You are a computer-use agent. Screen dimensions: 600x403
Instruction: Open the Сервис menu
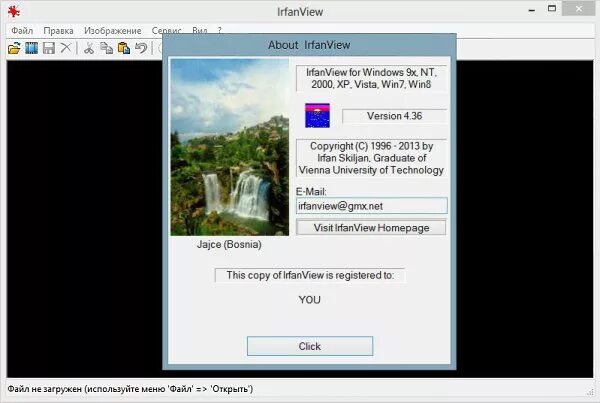[x=166, y=31]
